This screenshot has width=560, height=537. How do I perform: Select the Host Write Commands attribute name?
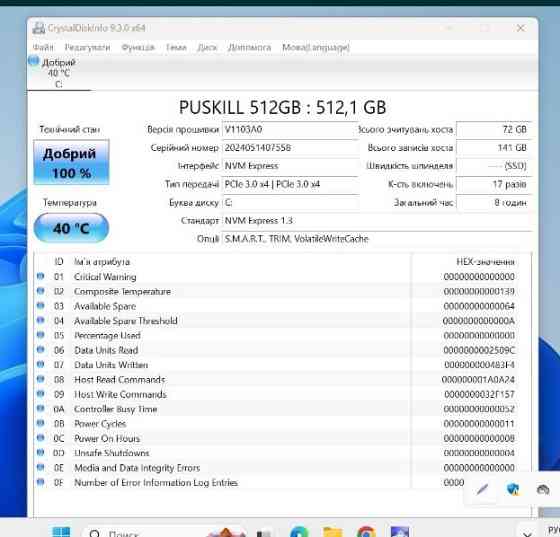tap(120, 394)
